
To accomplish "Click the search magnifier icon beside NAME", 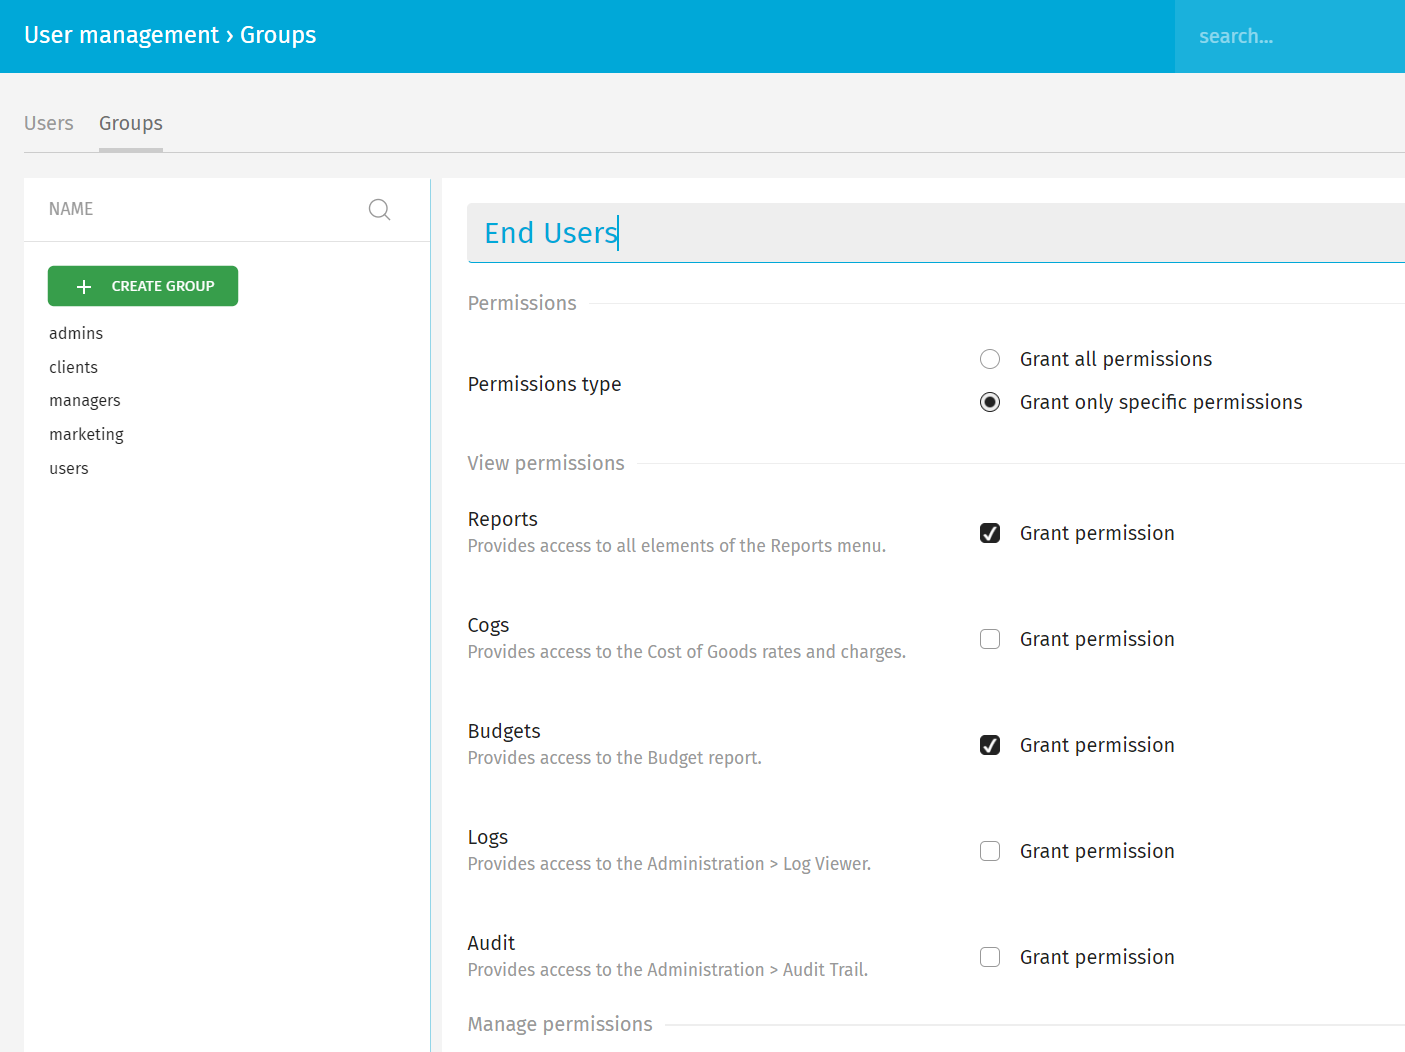I will (379, 209).
